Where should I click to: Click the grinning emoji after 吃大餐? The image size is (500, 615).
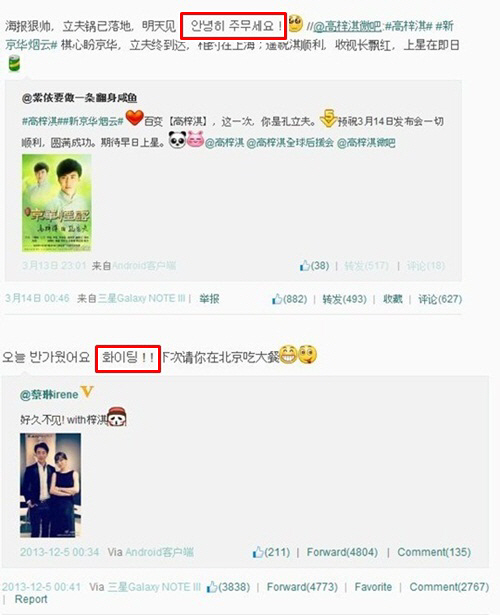288,354
